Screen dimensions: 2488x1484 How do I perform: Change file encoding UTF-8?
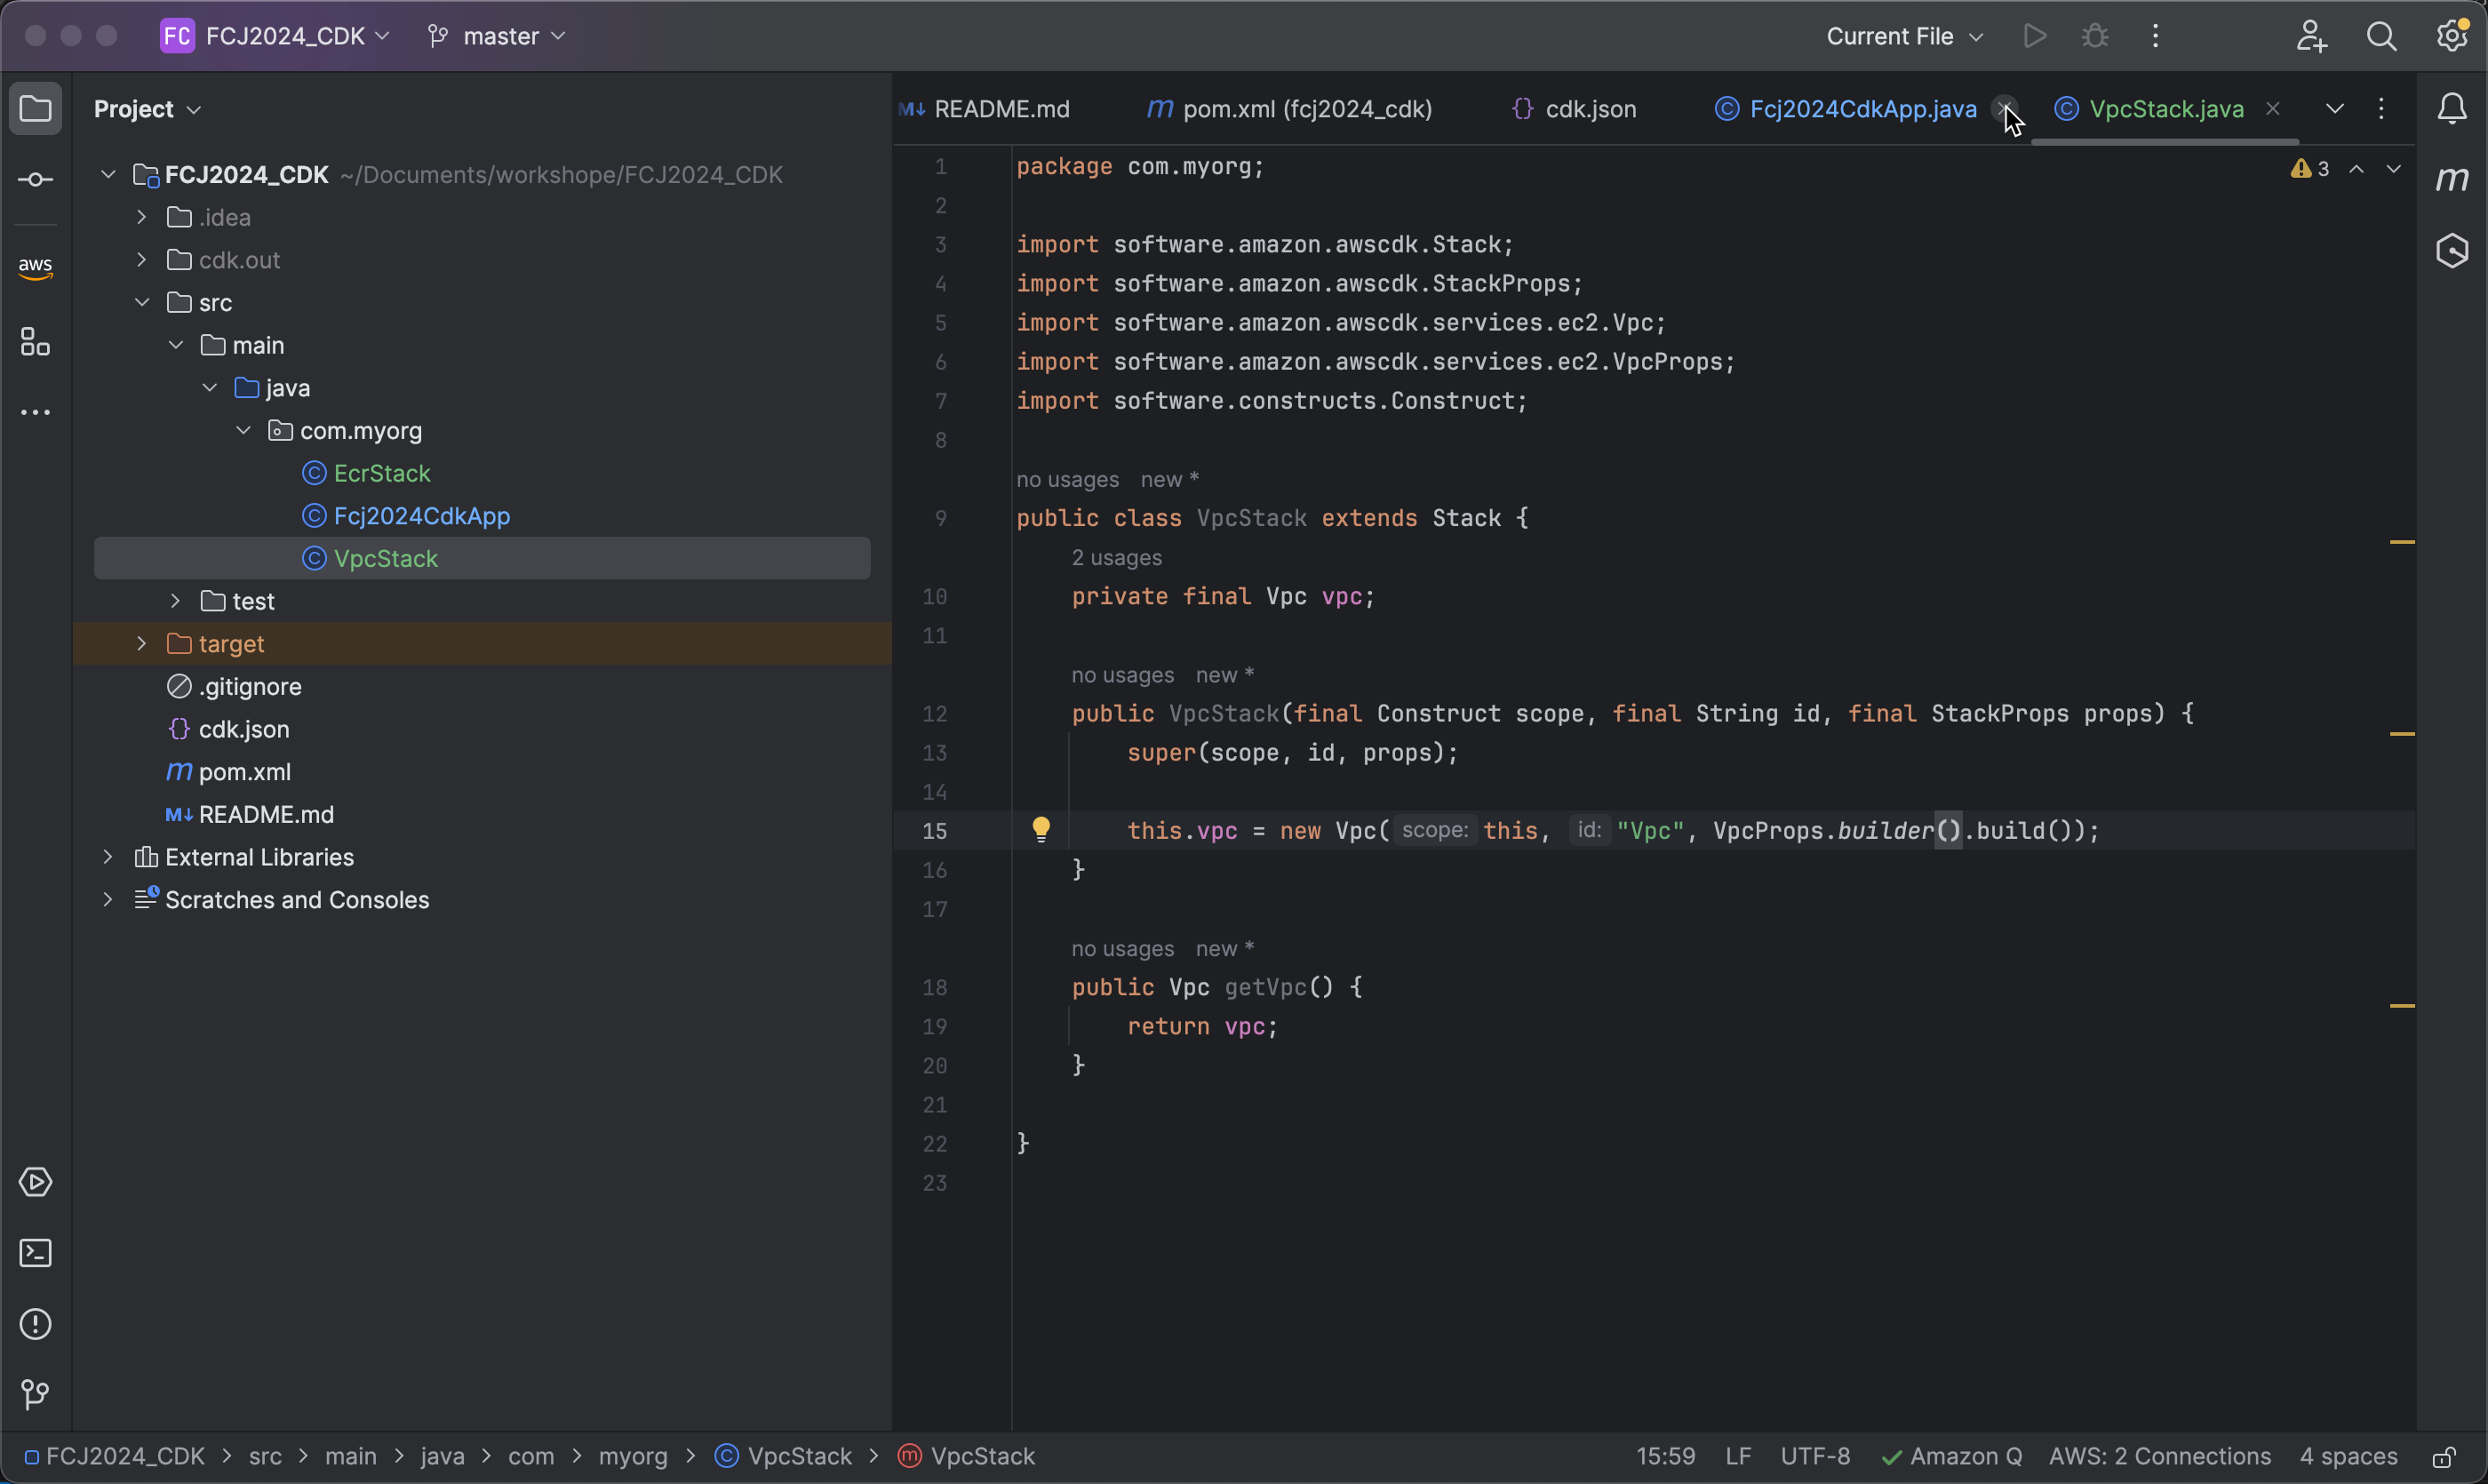1815,1456
